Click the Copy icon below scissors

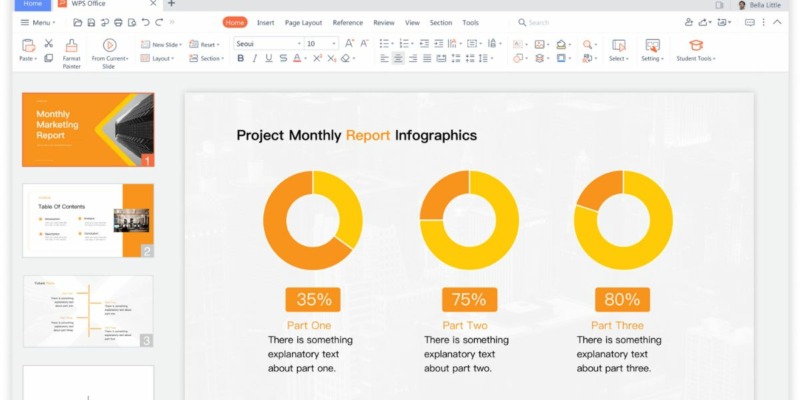[x=48, y=58]
